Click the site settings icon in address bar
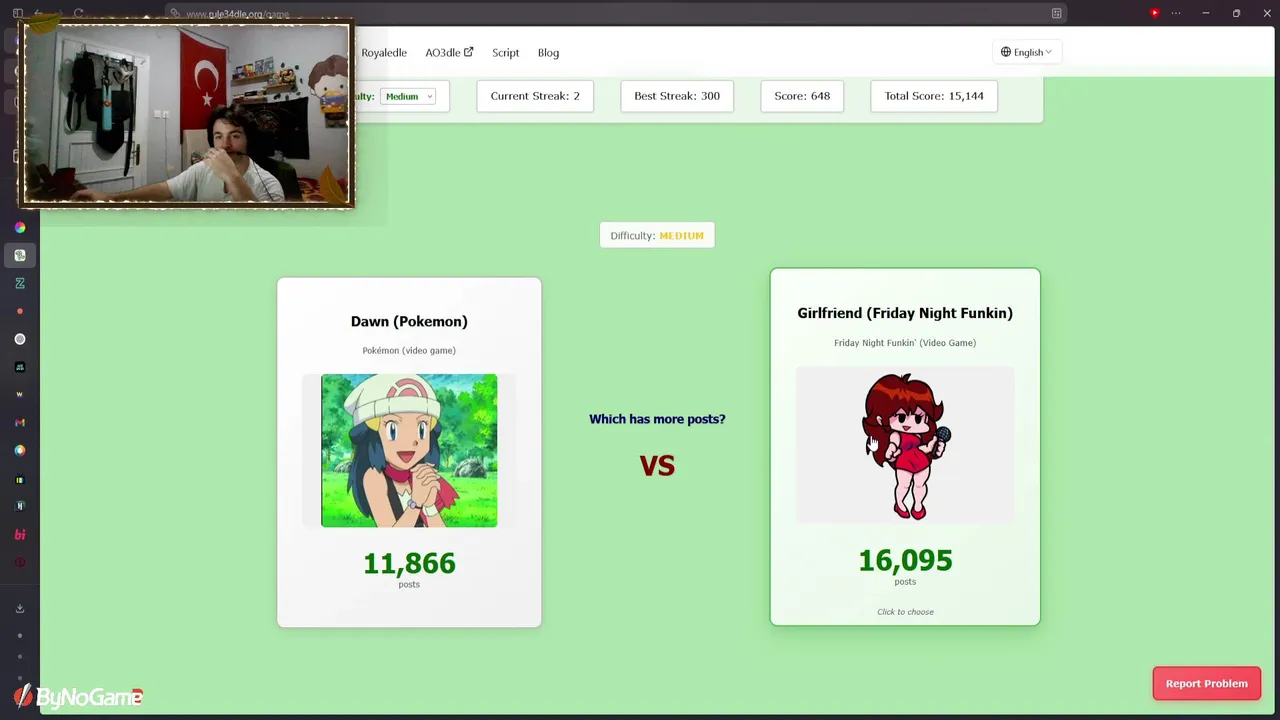Screen dimensions: 1280x720 point(175,14)
